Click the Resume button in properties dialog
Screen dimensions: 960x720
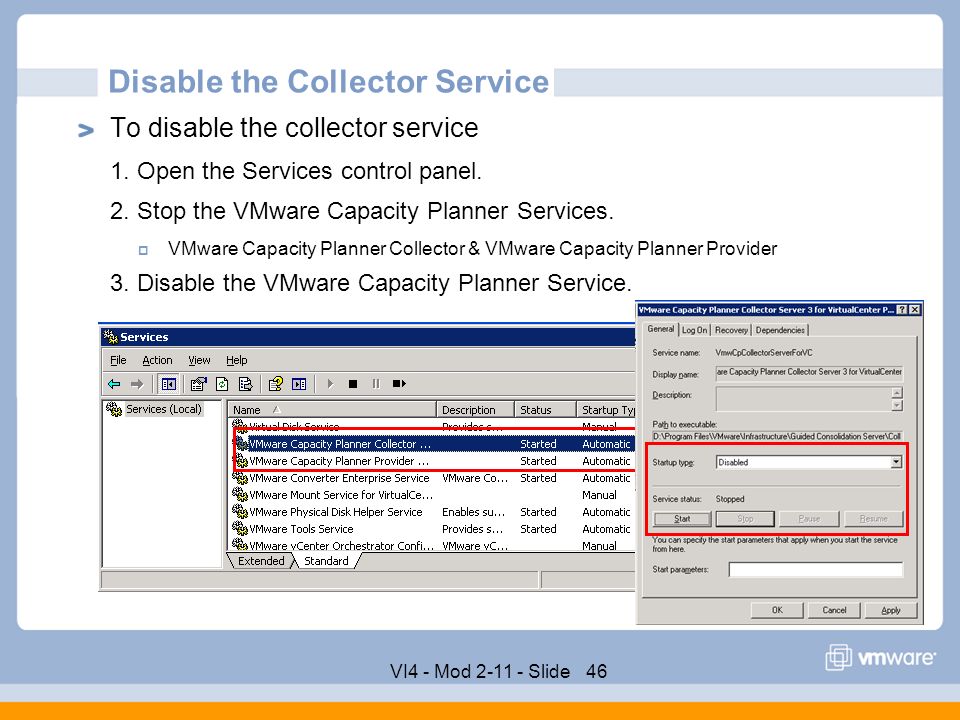pos(874,519)
